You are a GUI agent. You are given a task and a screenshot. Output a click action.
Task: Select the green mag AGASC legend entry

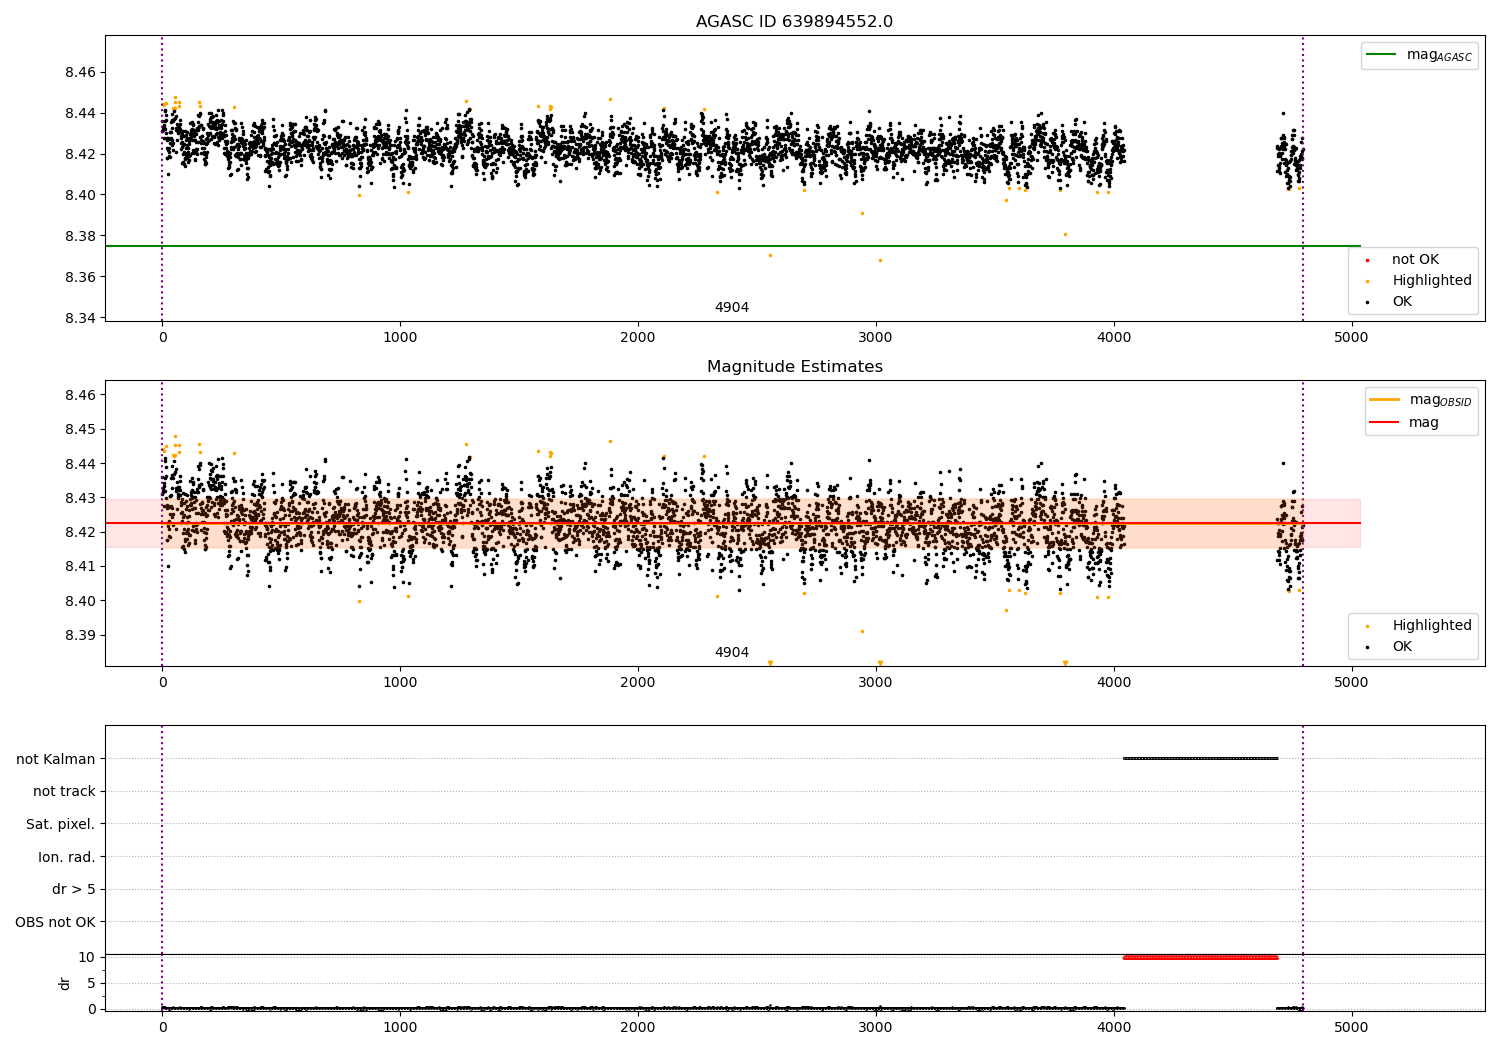coord(1419,55)
